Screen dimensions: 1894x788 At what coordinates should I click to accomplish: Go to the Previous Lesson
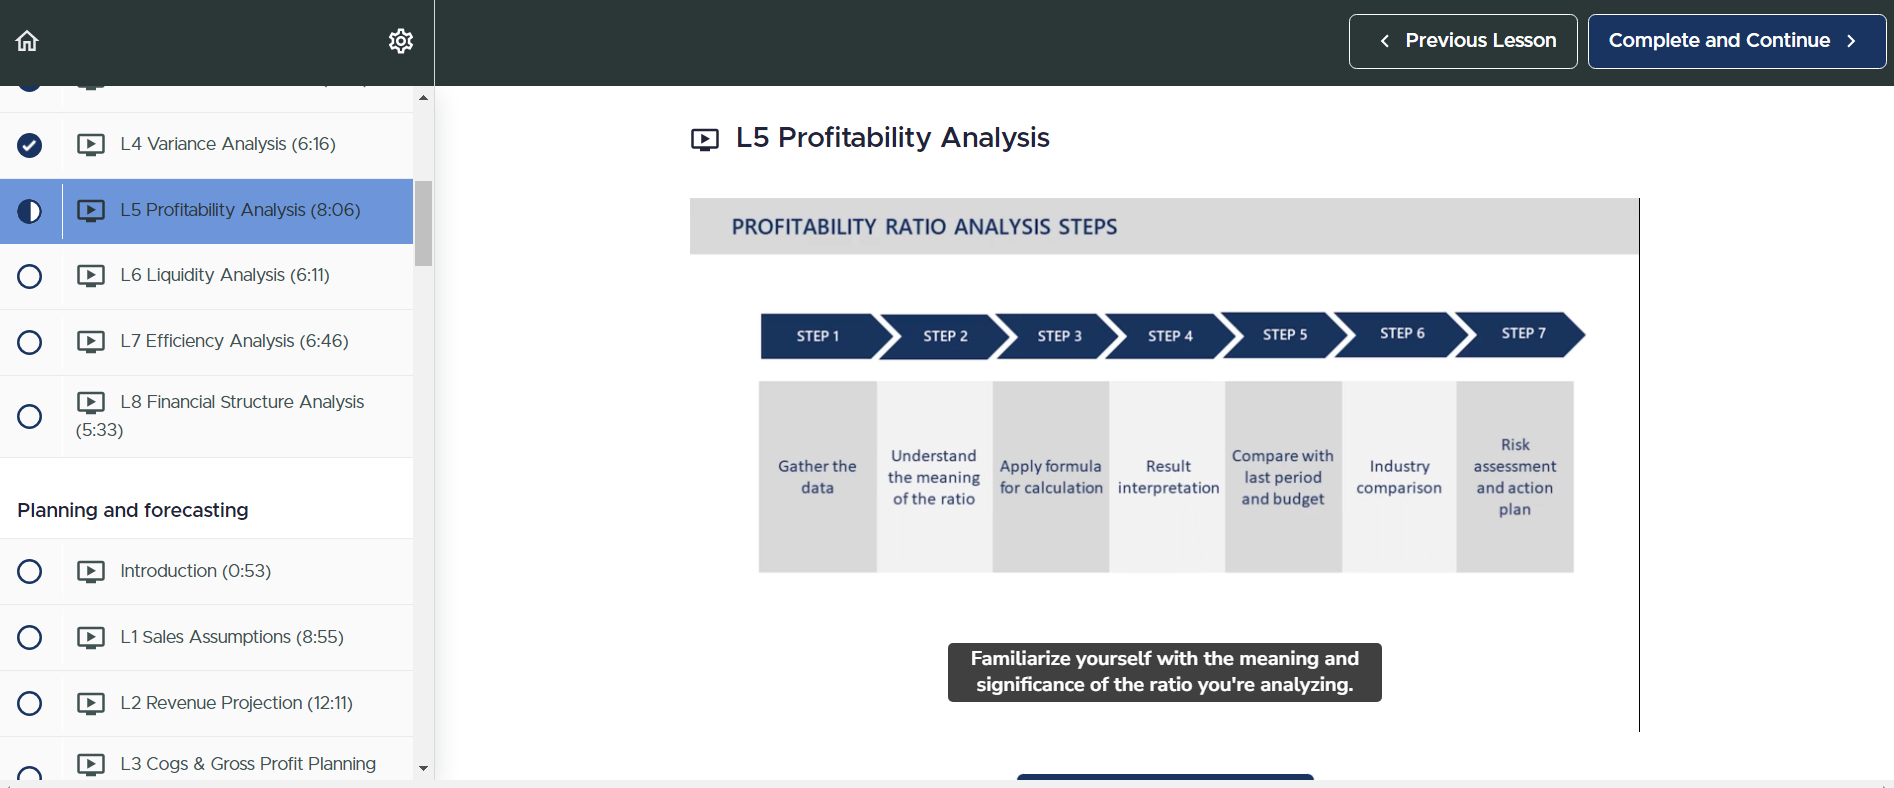(x=1462, y=41)
